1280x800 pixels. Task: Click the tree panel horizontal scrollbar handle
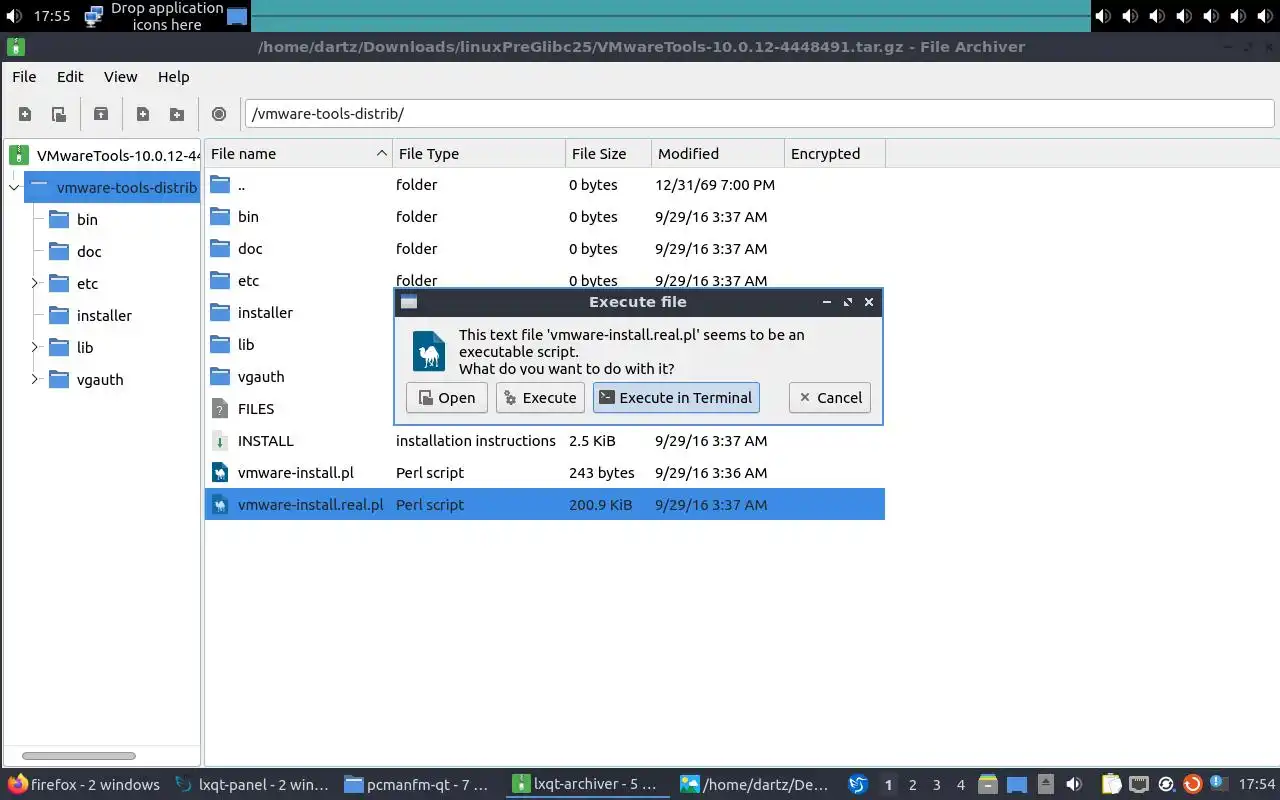(x=79, y=756)
